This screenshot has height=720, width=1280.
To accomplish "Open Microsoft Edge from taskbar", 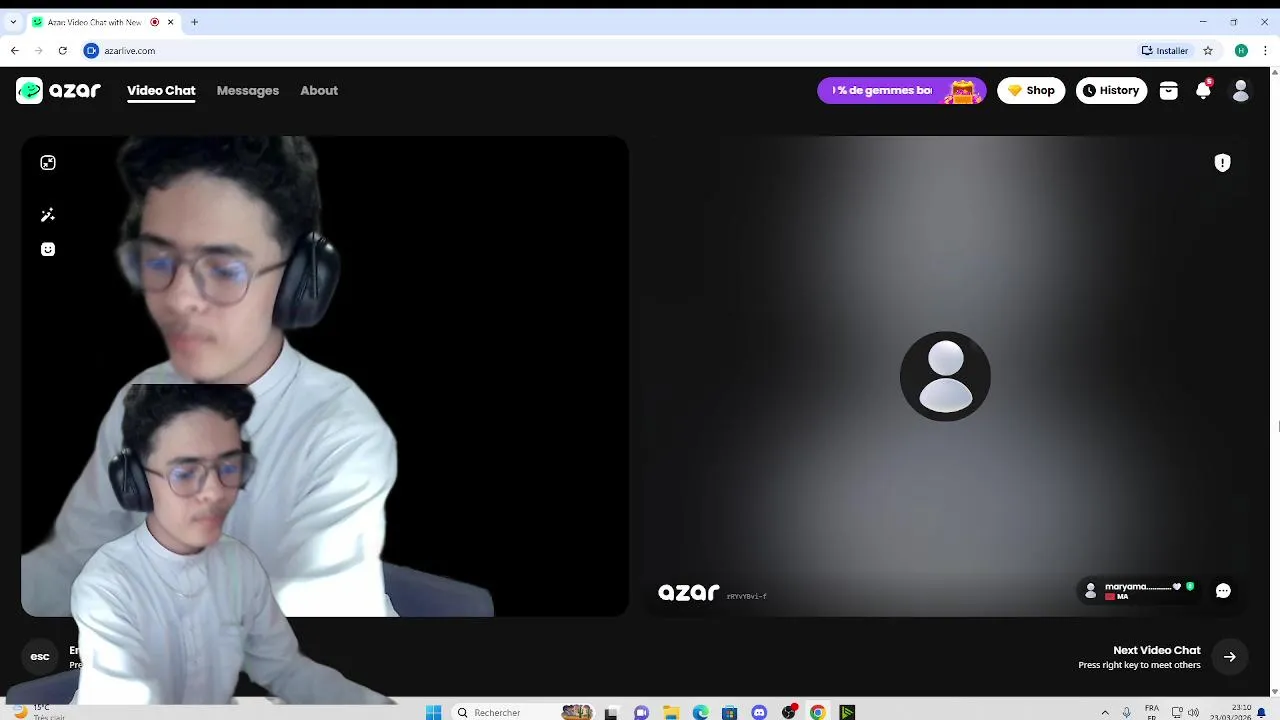I will pos(701,712).
